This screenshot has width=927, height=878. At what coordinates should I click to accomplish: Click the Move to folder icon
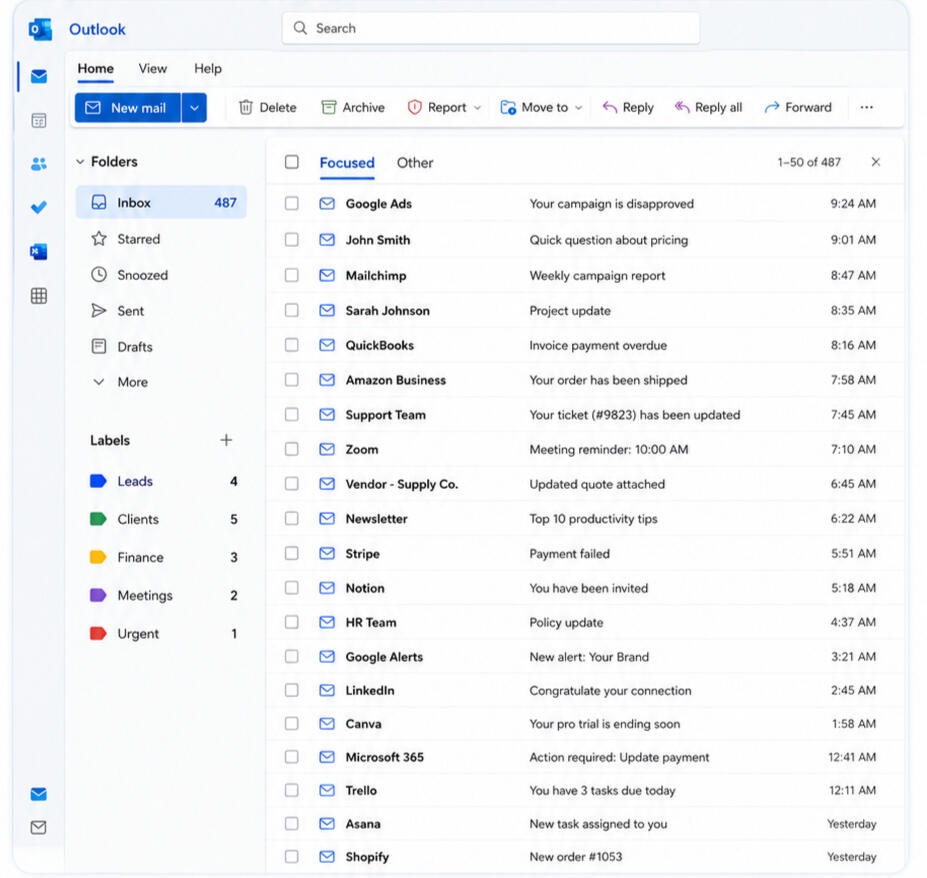(x=508, y=107)
